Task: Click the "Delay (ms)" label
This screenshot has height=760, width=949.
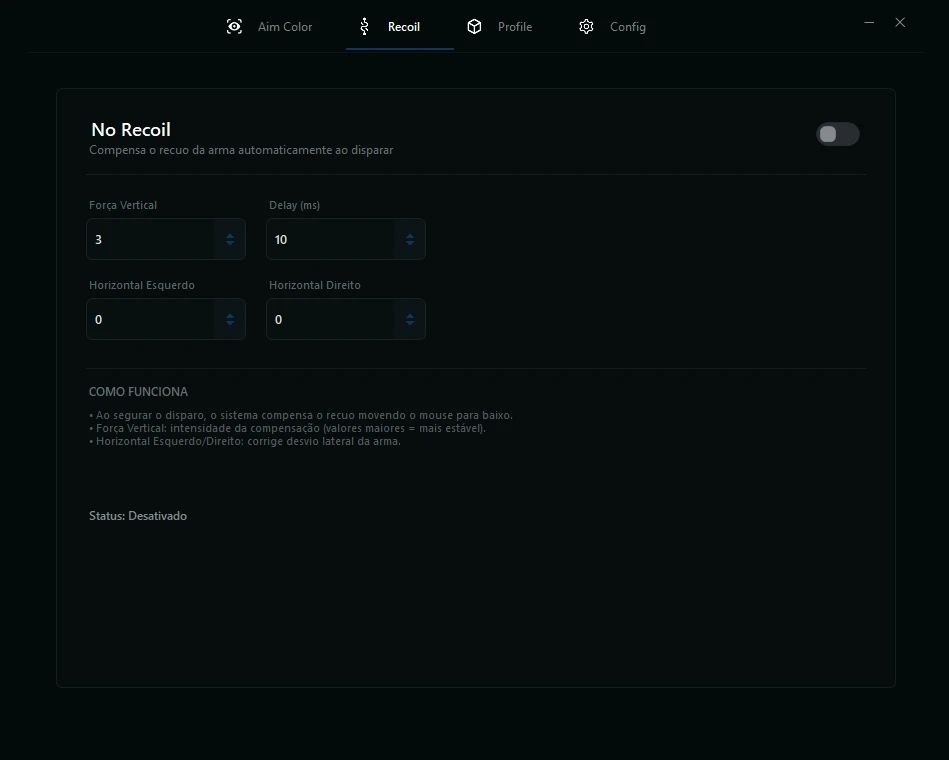Action: tap(294, 205)
